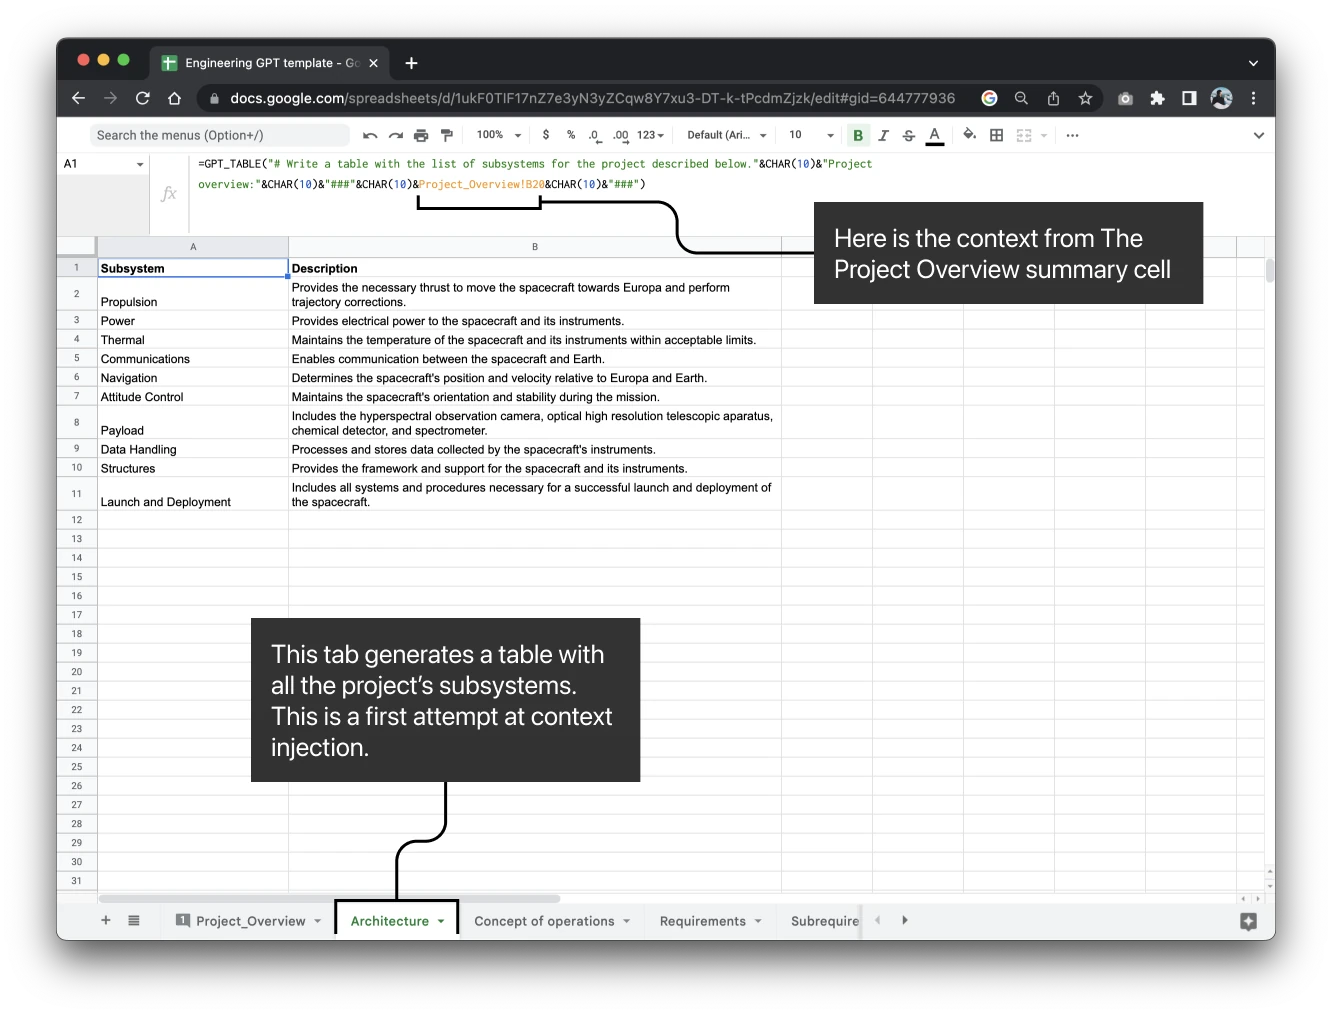Click the Chrome address bar URL
This screenshot has height=1015, width=1332.
tap(592, 98)
